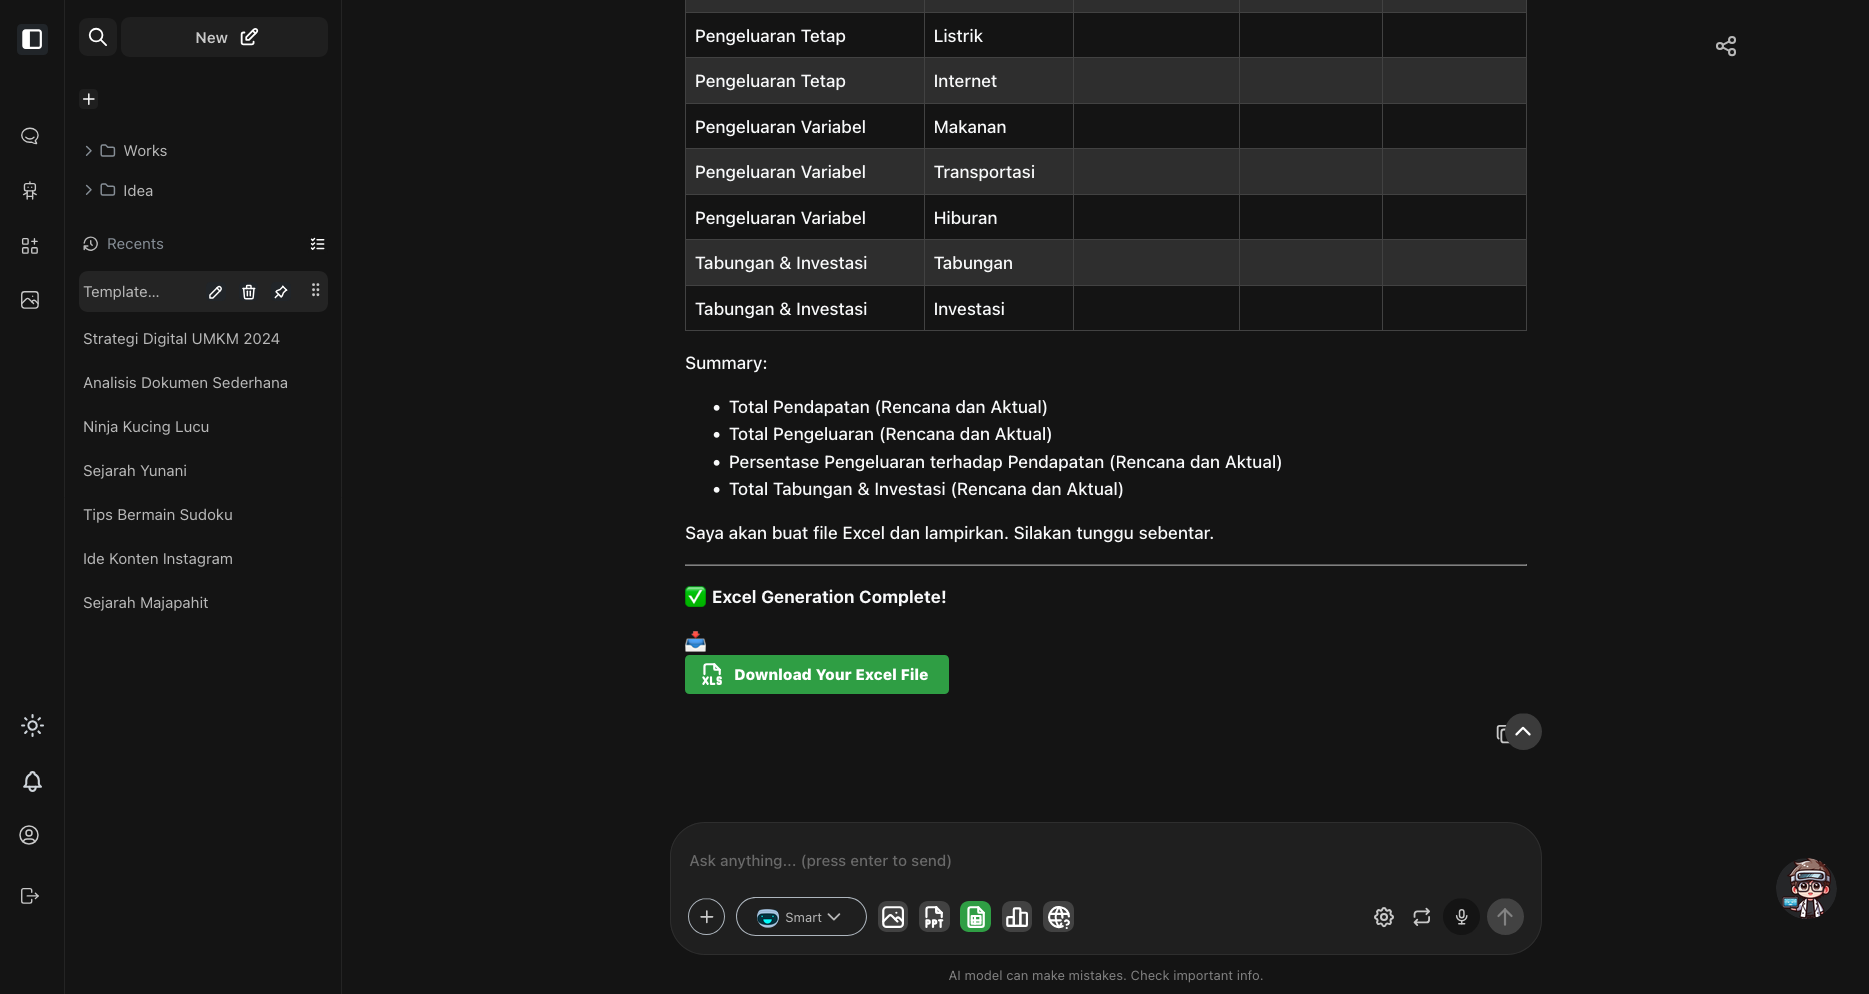1869x994 pixels.
Task: Open Sejarah Majapahit conversation
Action: tap(146, 603)
